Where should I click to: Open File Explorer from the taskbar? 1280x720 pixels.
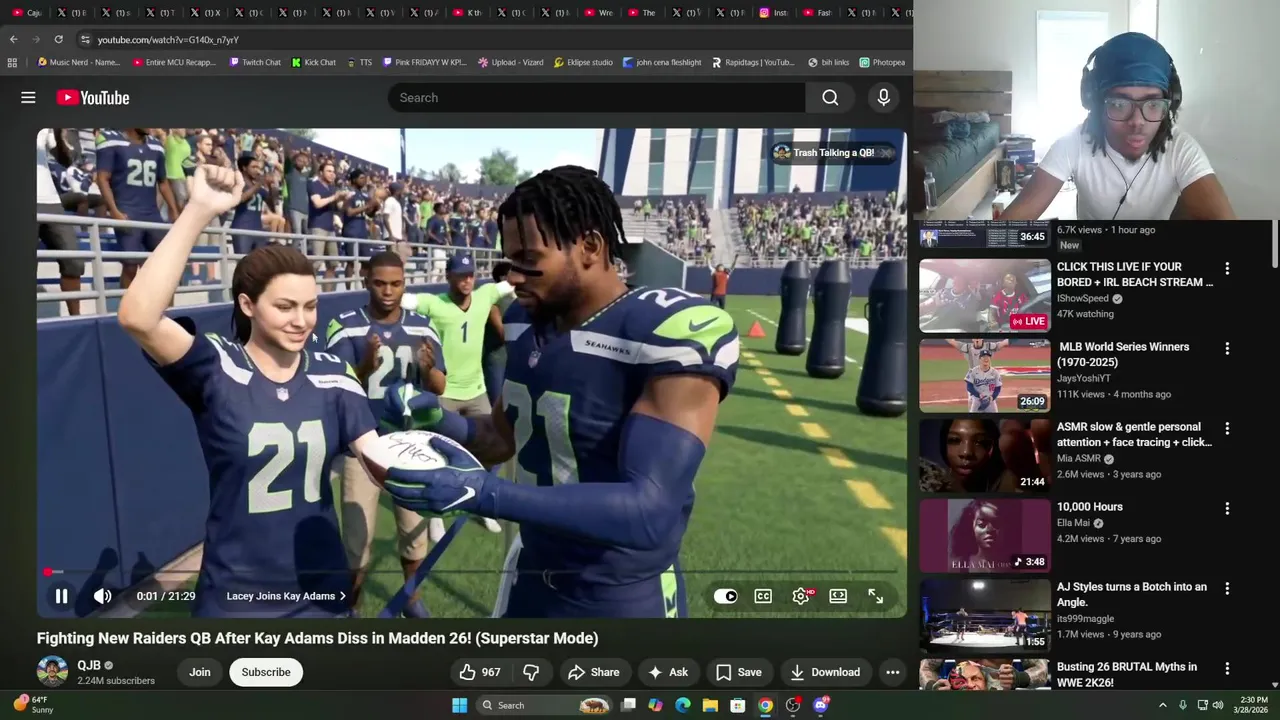point(710,705)
